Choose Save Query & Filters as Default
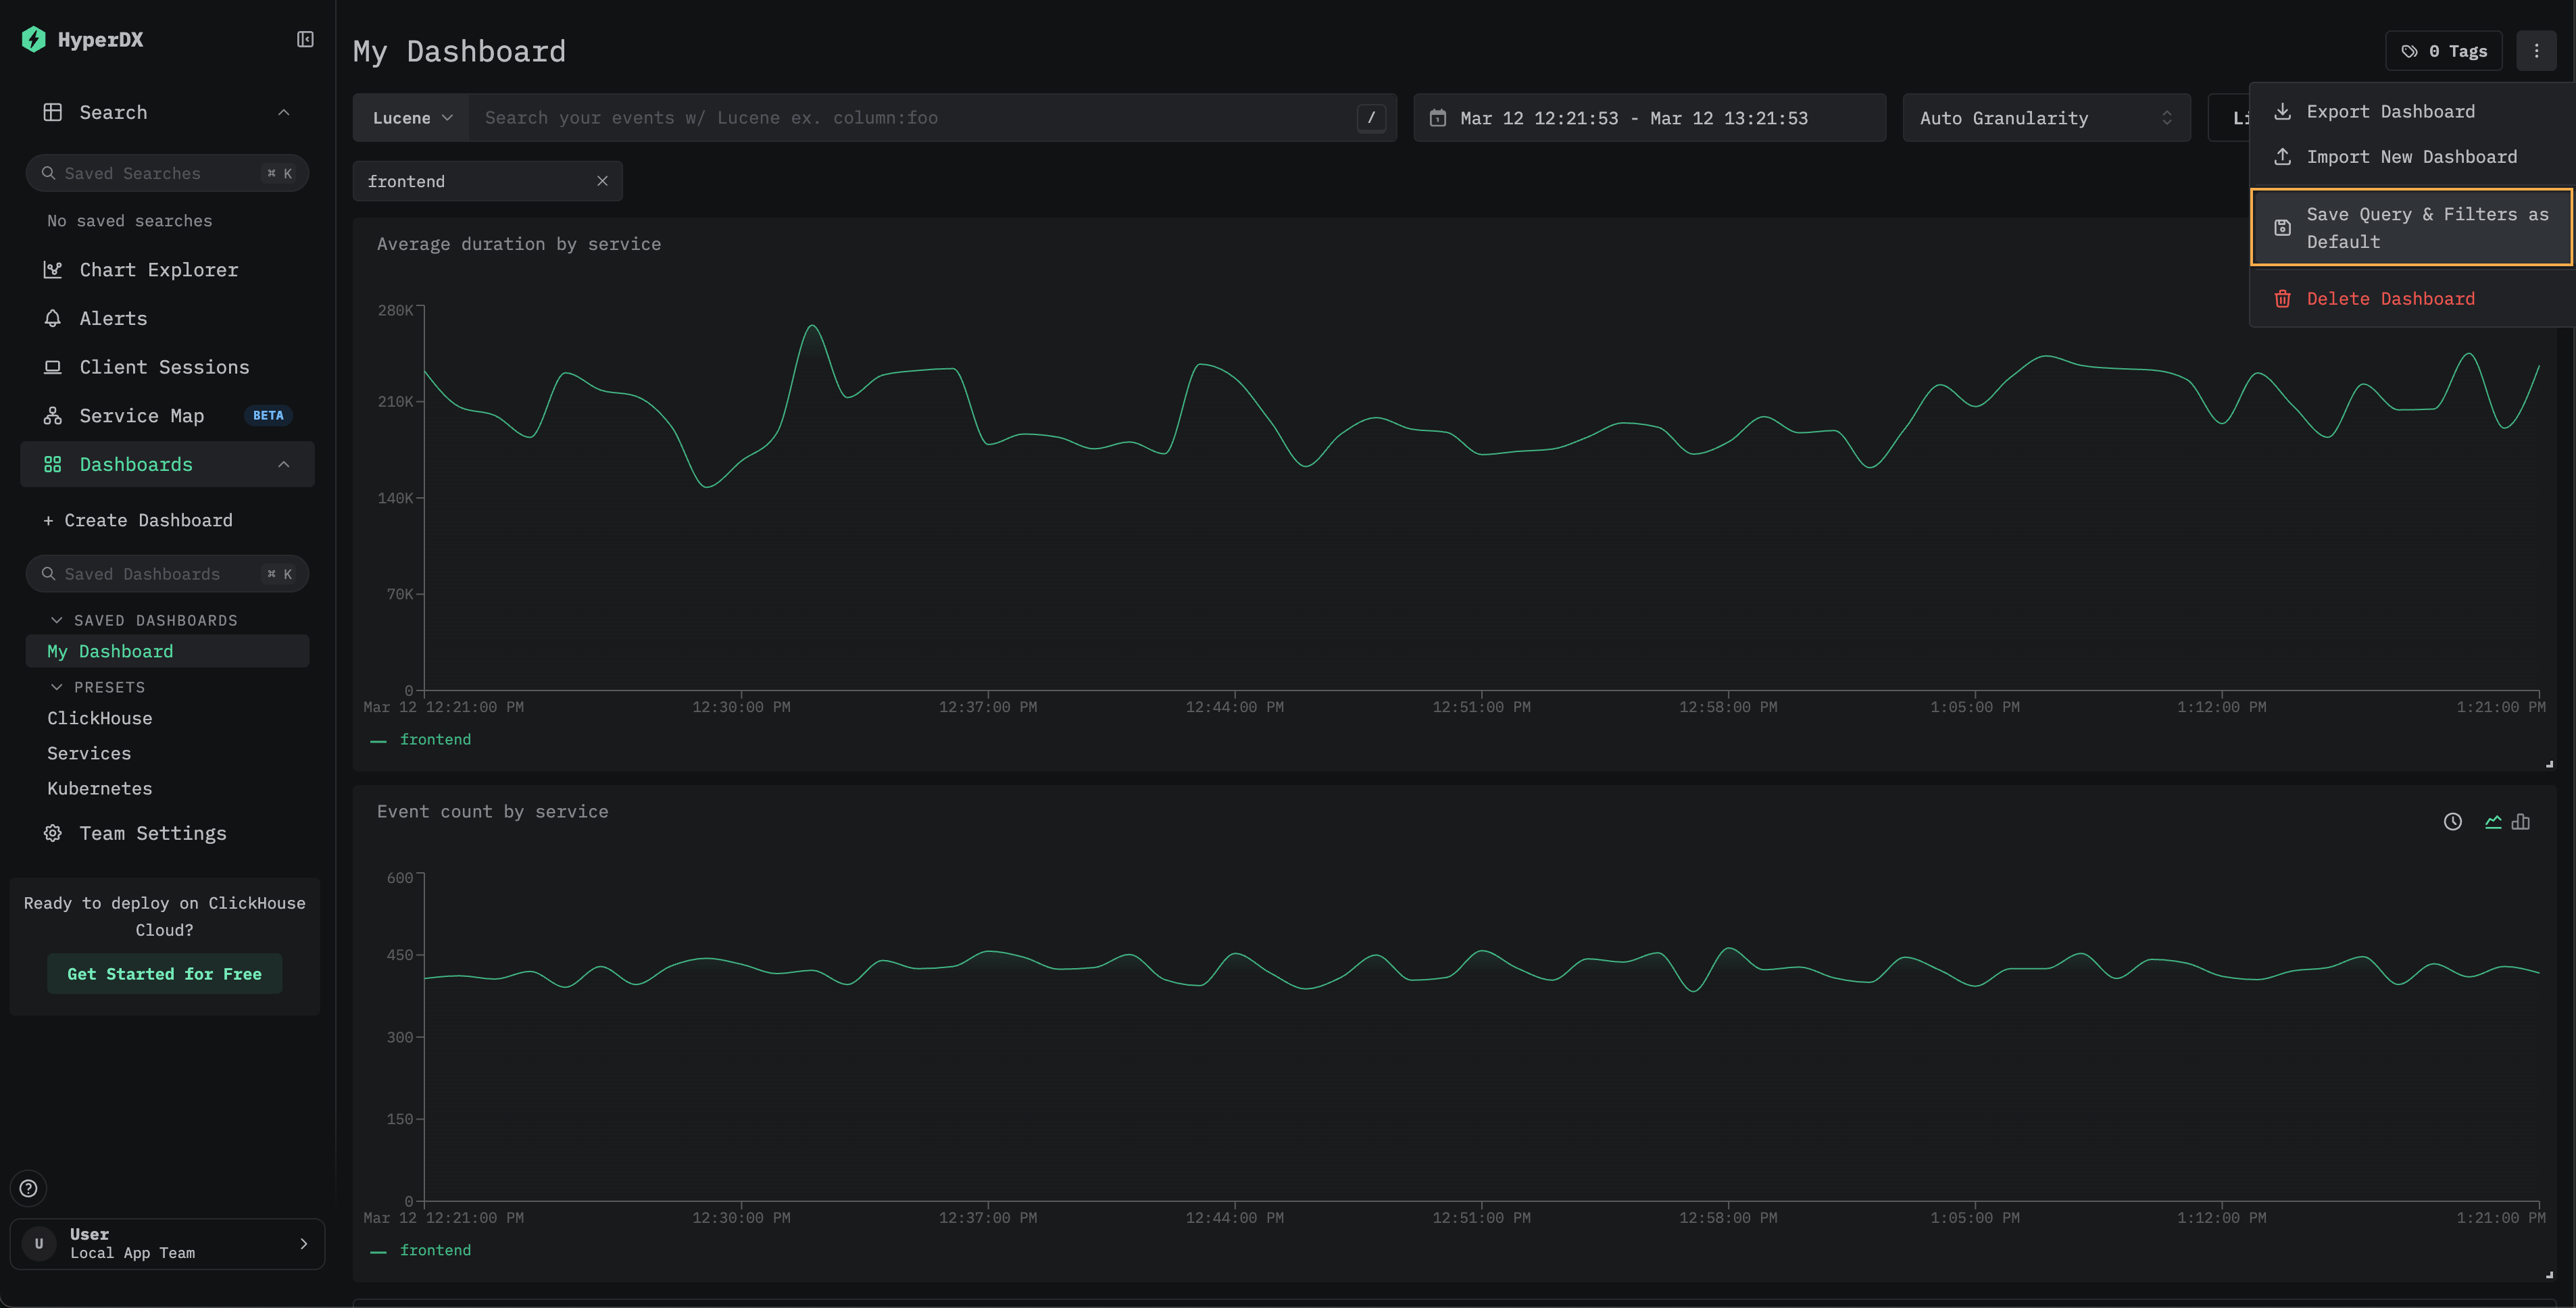Viewport: 2576px width, 1308px height. point(2410,227)
